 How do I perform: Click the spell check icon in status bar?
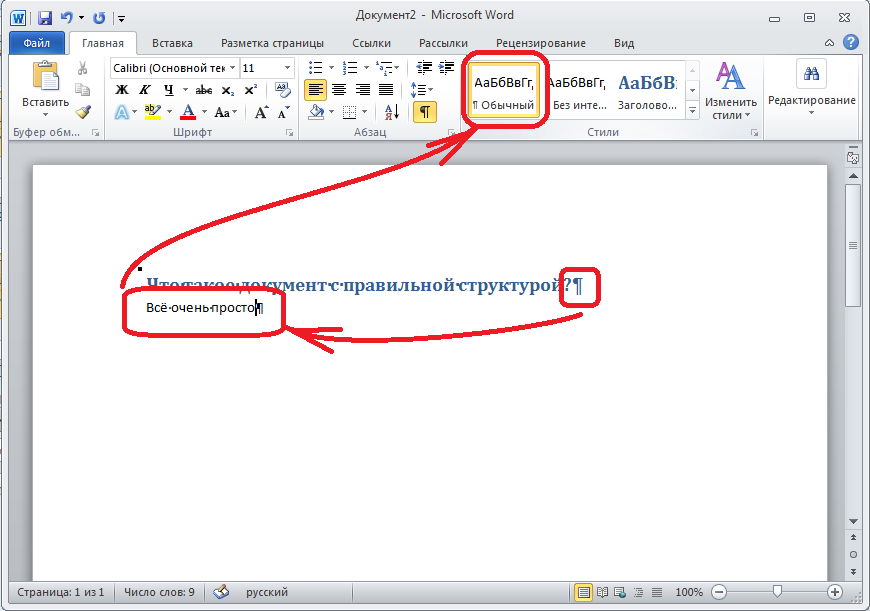221,592
